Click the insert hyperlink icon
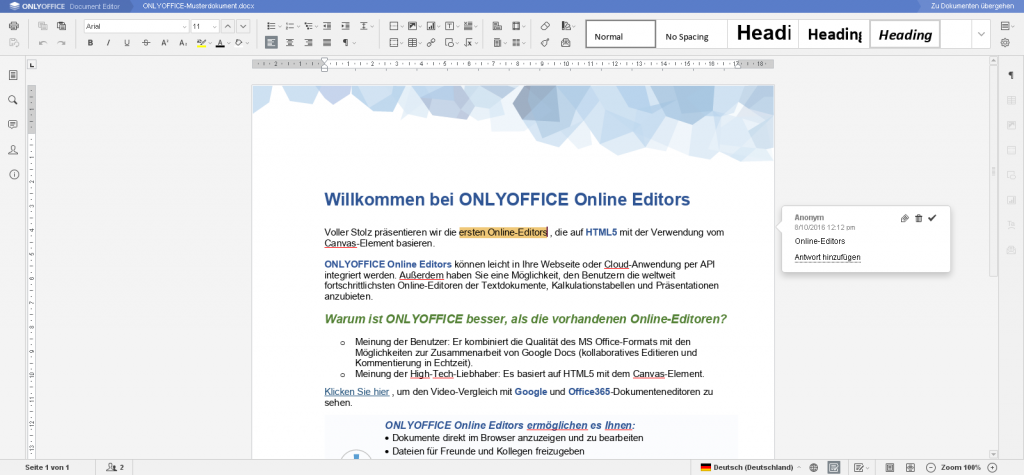The height and width of the screenshot is (475, 1024). (431, 43)
